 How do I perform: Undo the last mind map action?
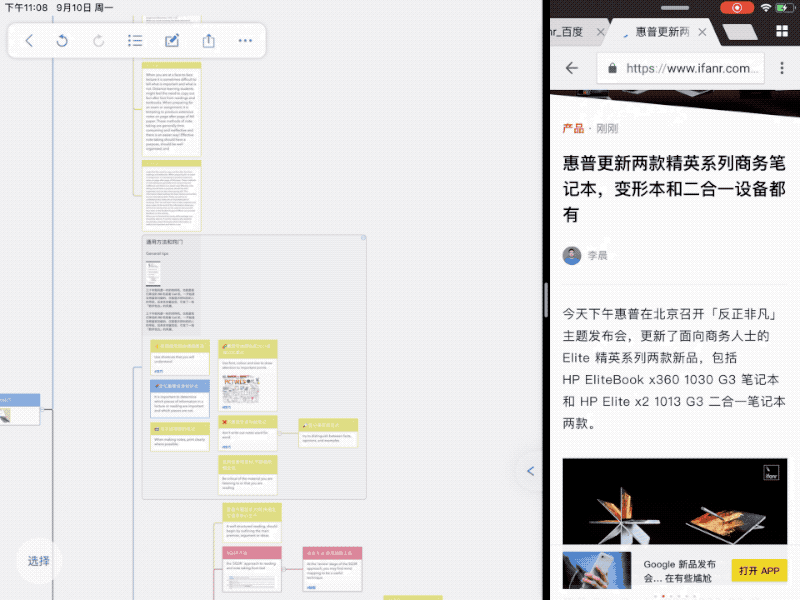(x=62, y=41)
